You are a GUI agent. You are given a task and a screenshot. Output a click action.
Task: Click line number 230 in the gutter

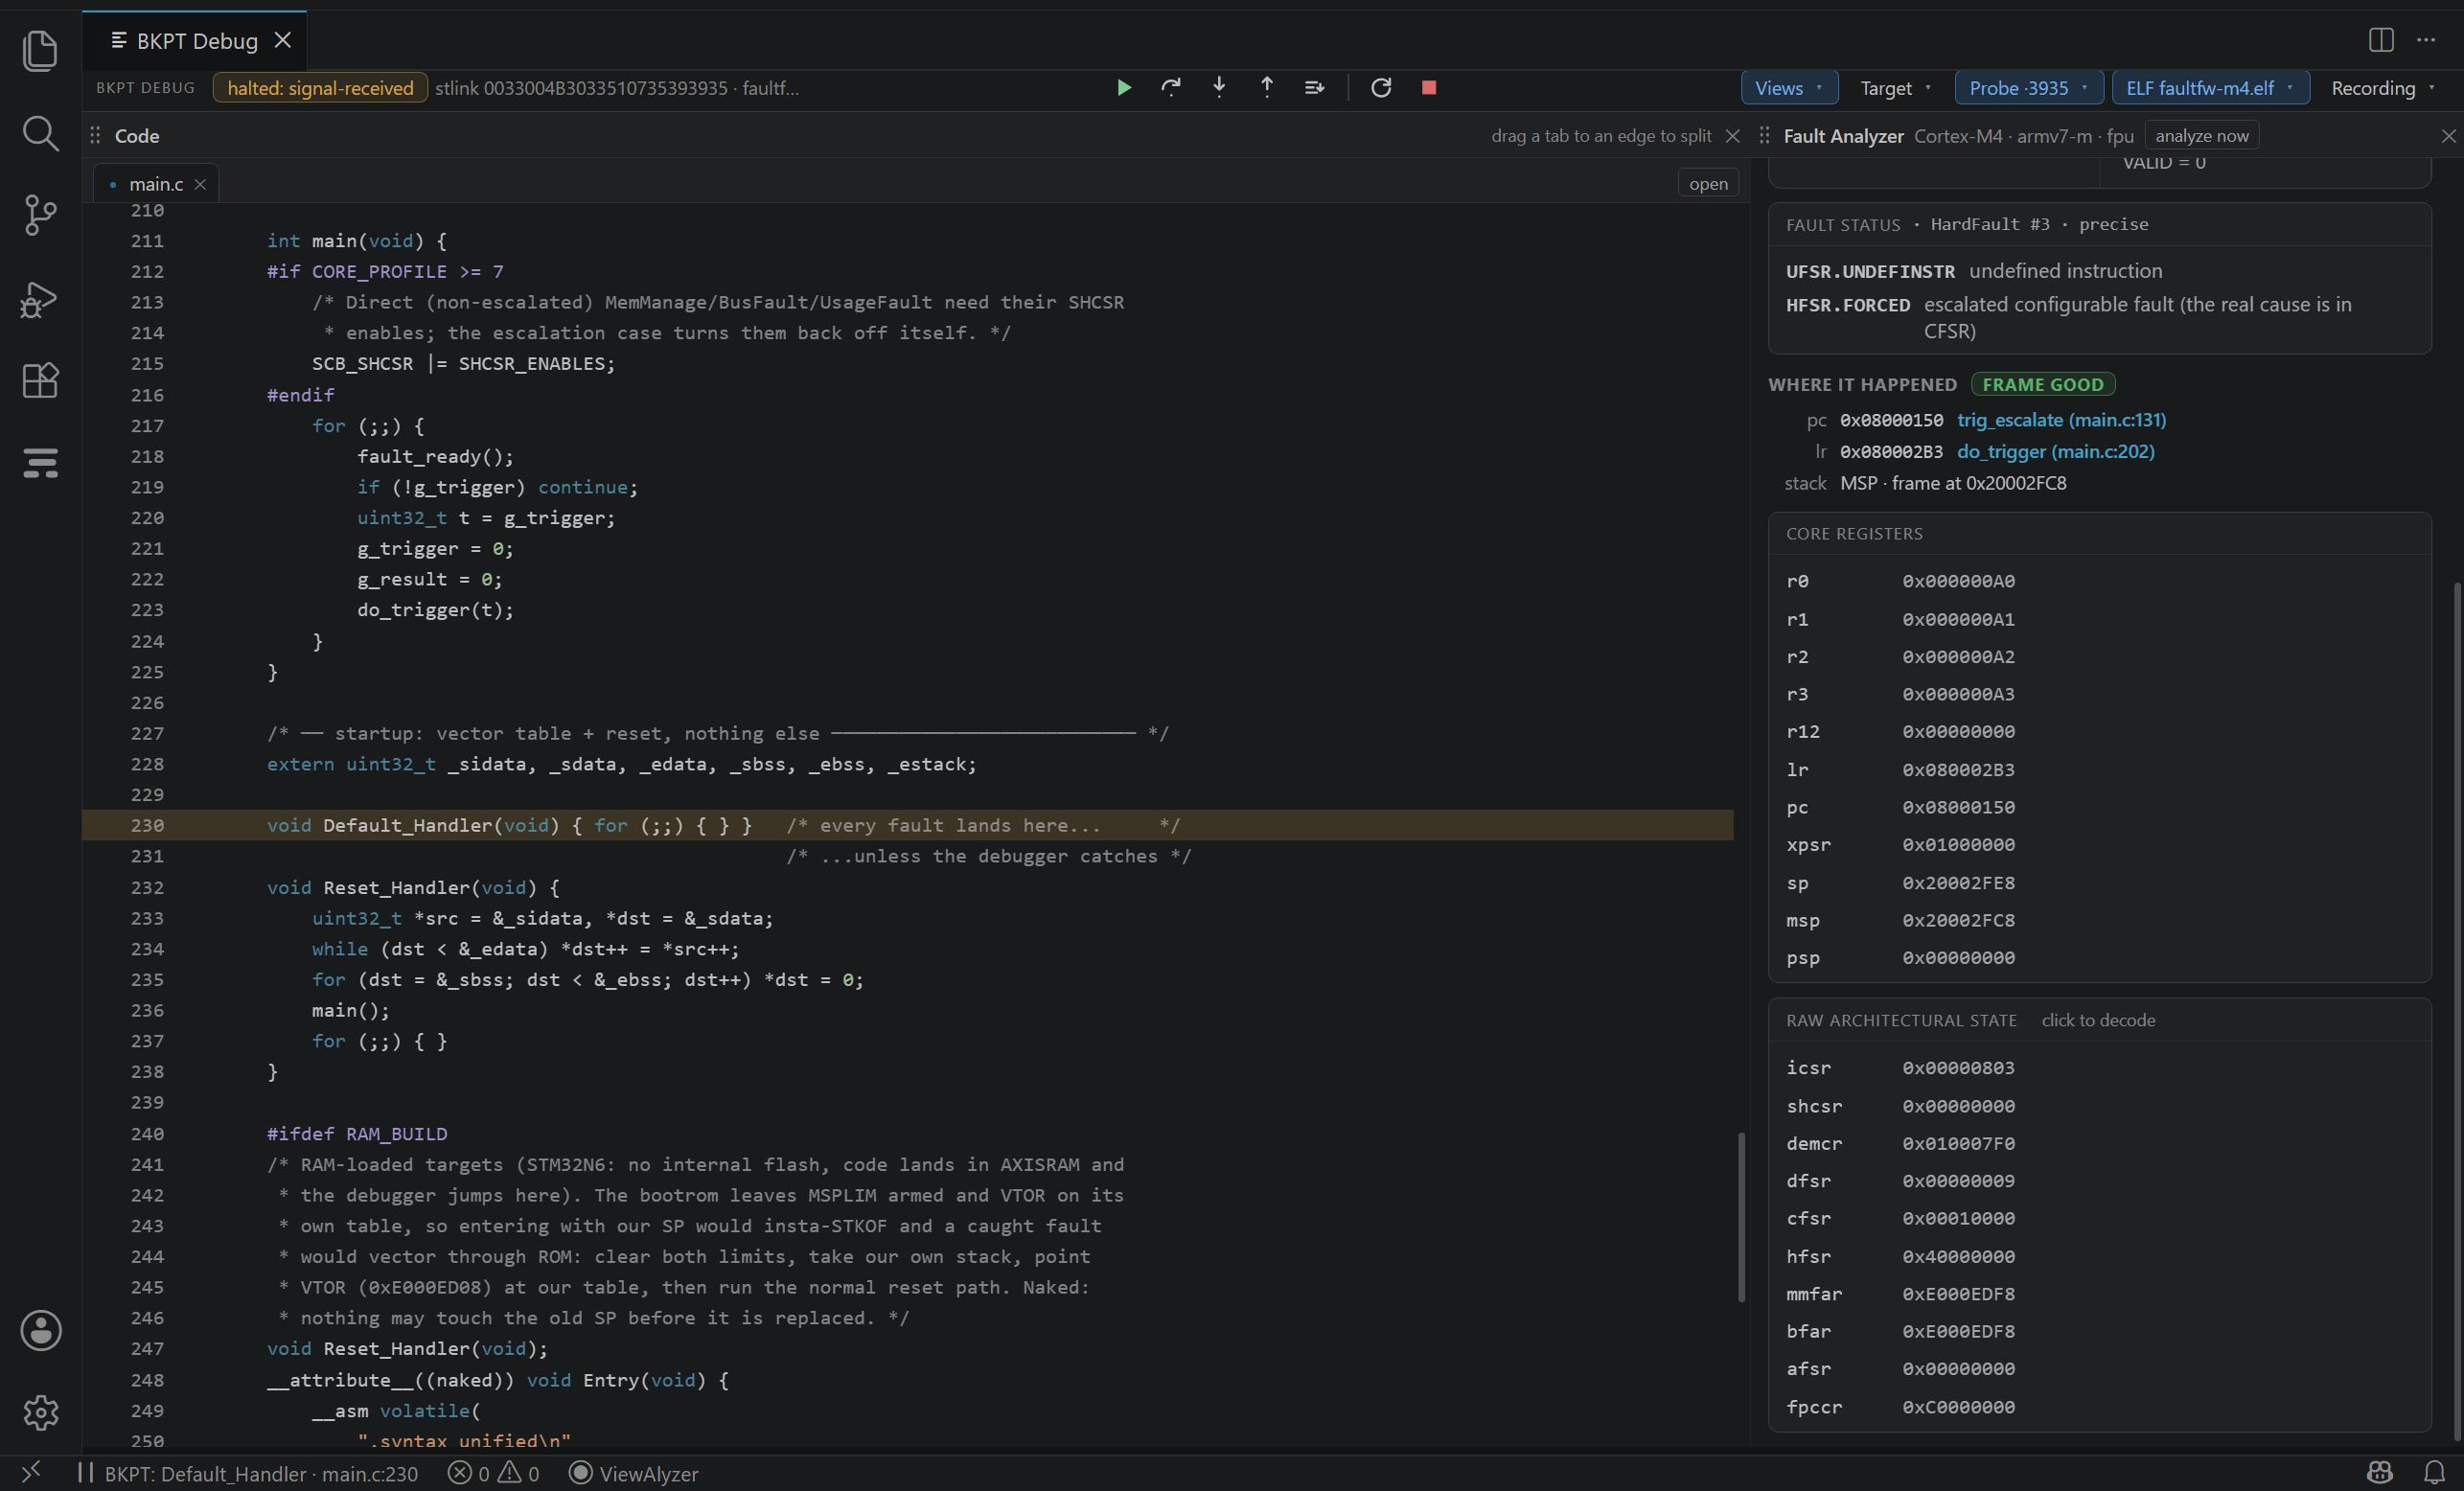pyautogui.click(x=147, y=825)
